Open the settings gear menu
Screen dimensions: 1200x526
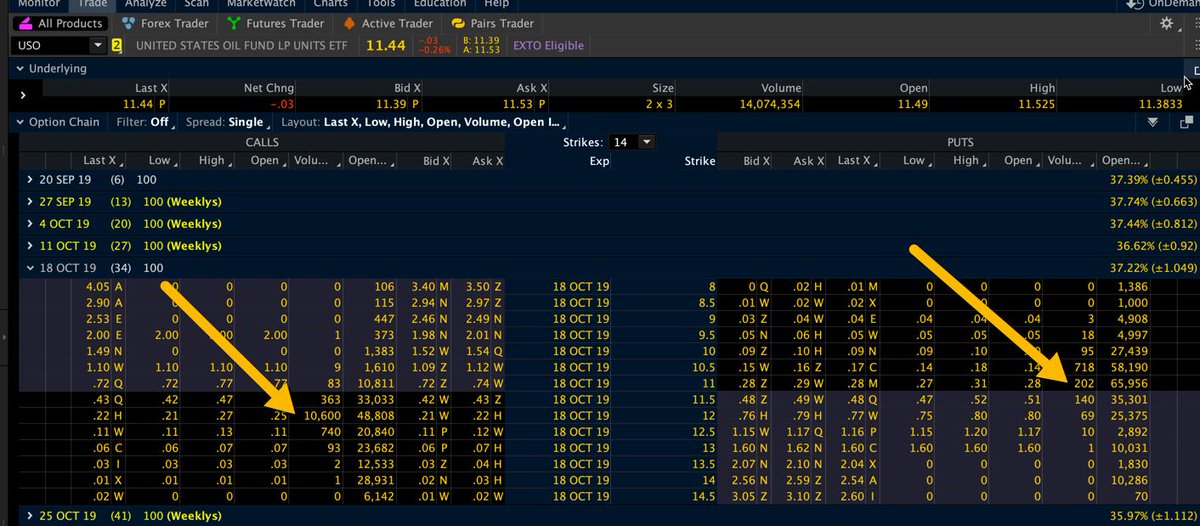pyautogui.click(x=1168, y=23)
